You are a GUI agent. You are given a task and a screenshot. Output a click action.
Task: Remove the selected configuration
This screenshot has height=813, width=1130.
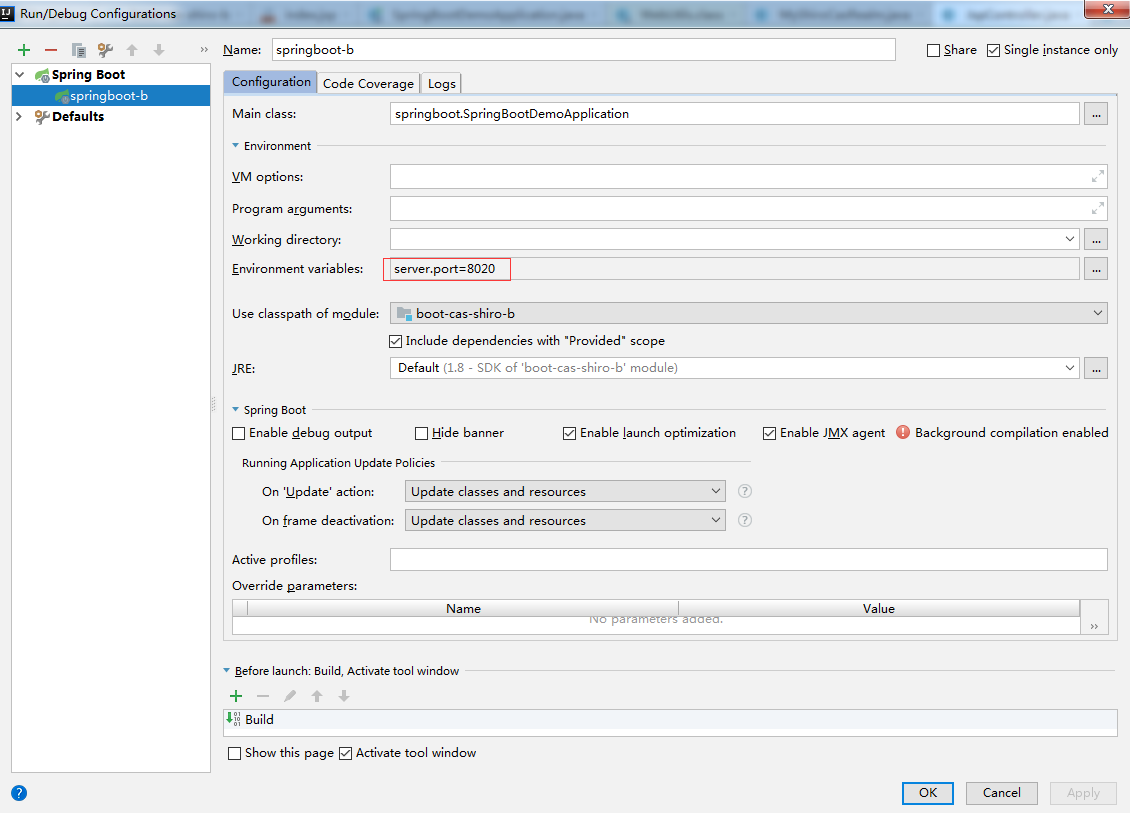tap(50, 49)
